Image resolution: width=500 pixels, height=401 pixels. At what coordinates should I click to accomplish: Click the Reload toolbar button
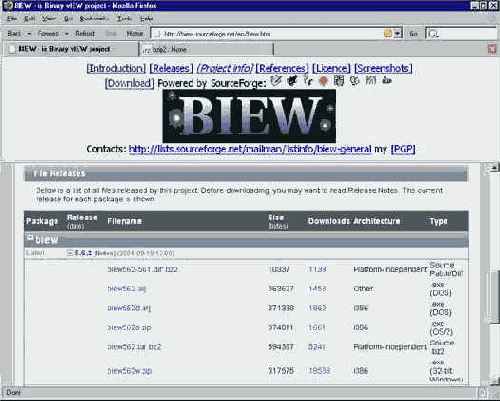(85, 34)
